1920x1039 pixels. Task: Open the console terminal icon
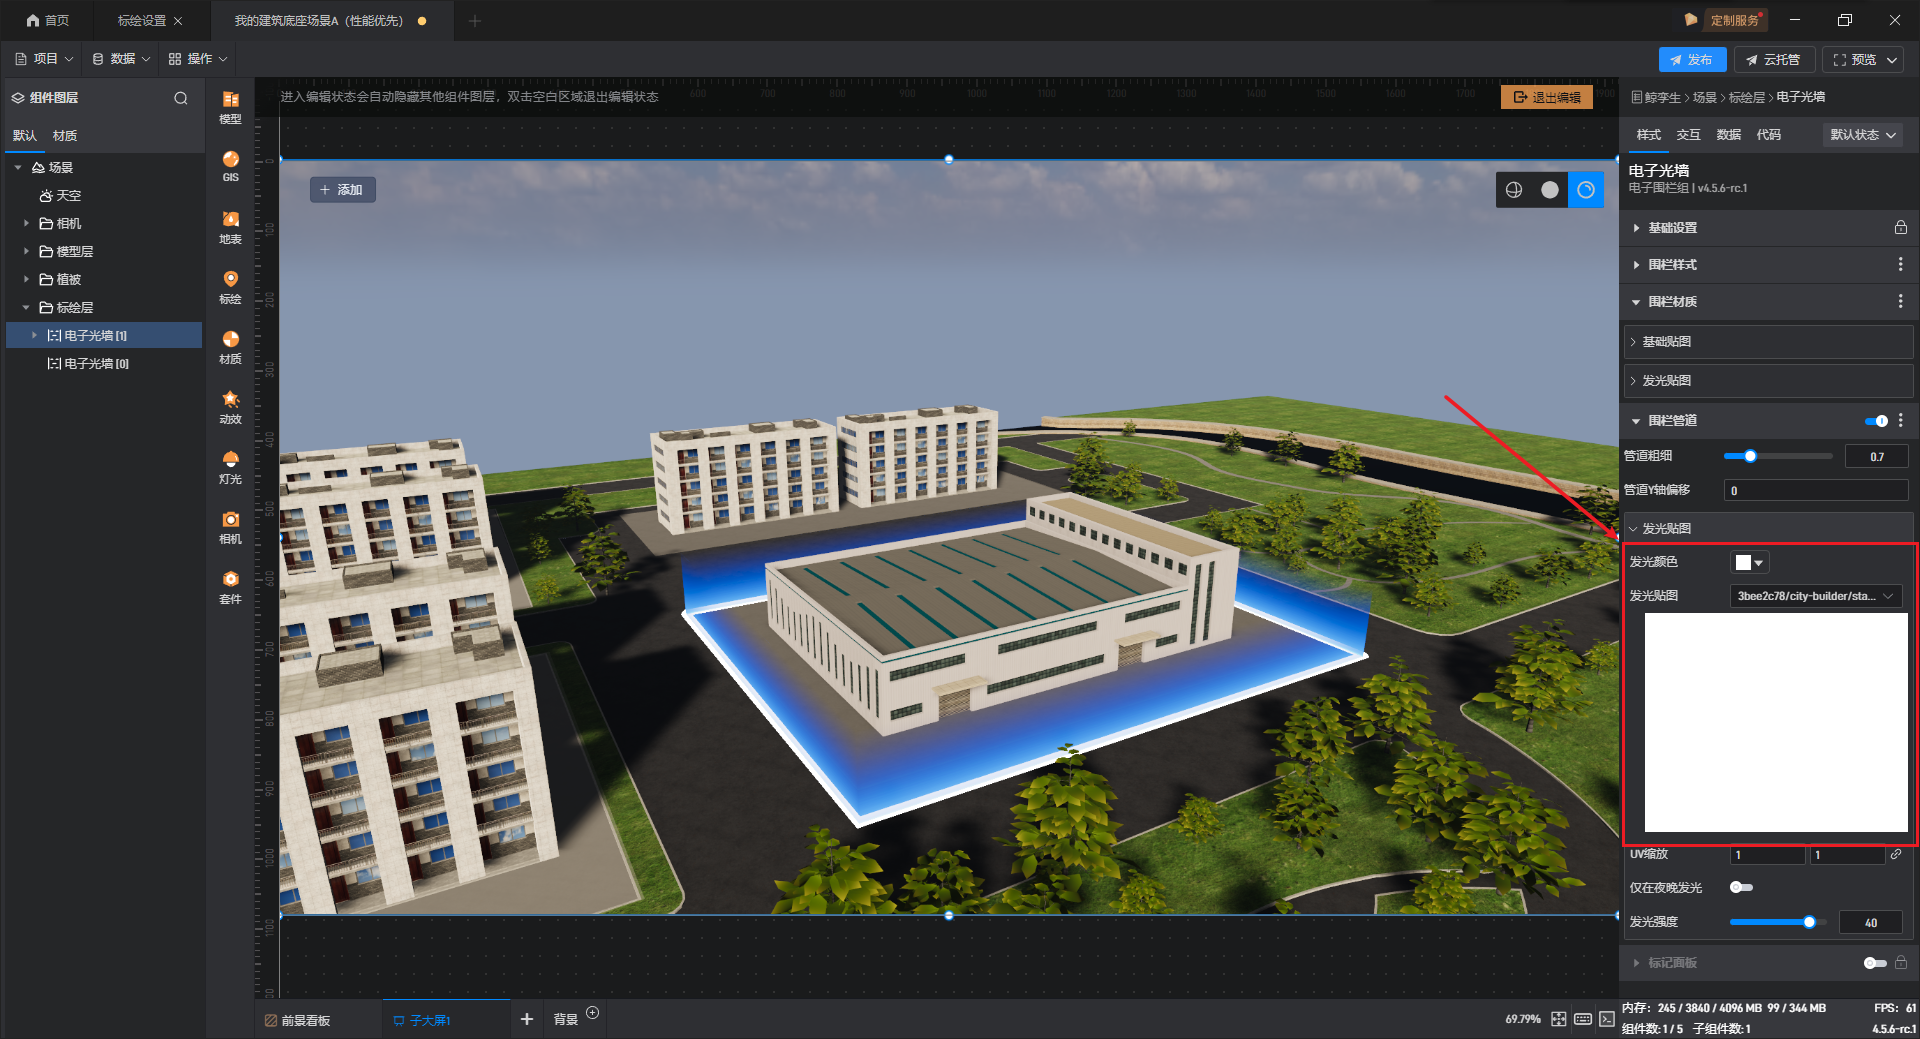pyautogui.click(x=1607, y=1019)
